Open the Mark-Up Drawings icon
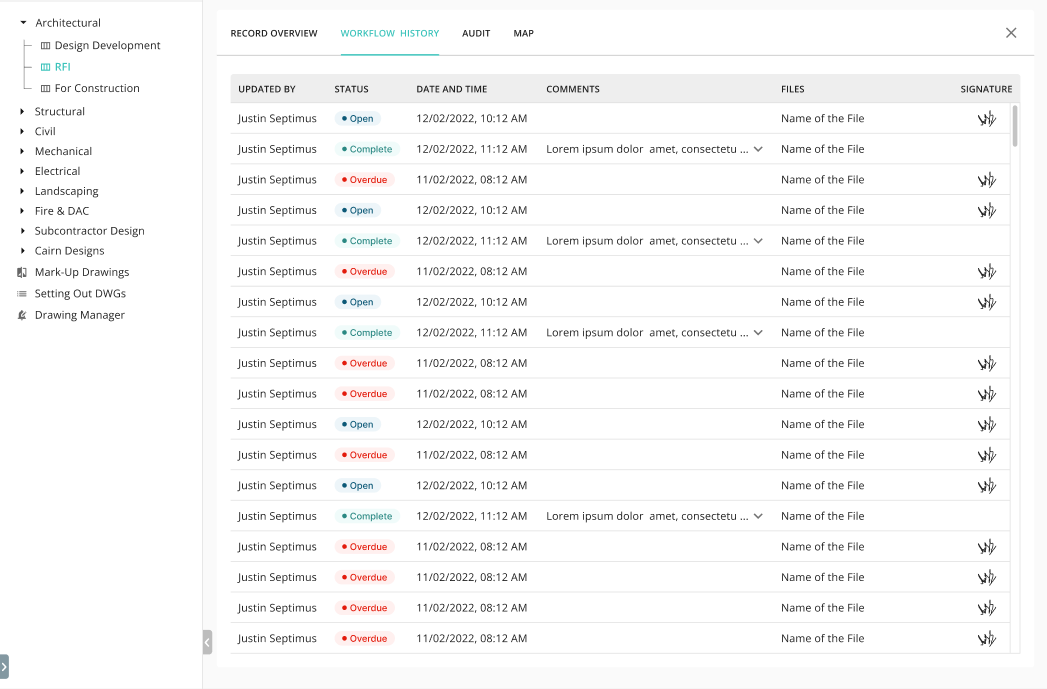Screen dimensions: 1047x689 click(22, 272)
